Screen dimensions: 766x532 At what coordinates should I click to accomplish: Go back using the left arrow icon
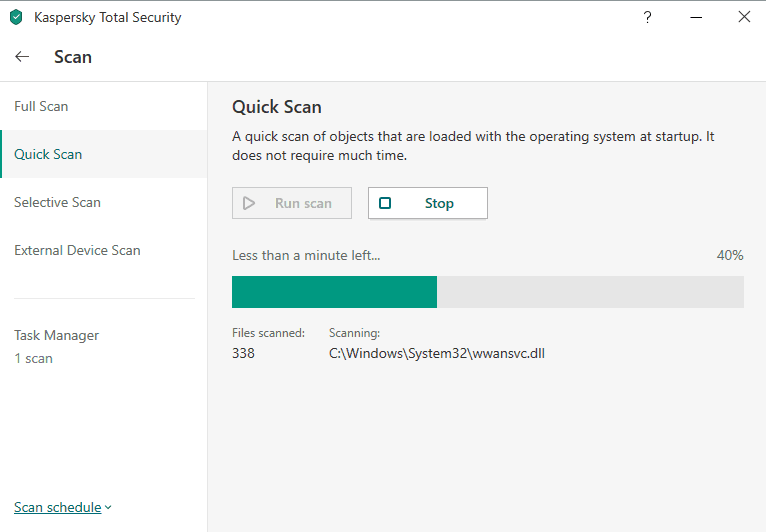click(22, 57)
